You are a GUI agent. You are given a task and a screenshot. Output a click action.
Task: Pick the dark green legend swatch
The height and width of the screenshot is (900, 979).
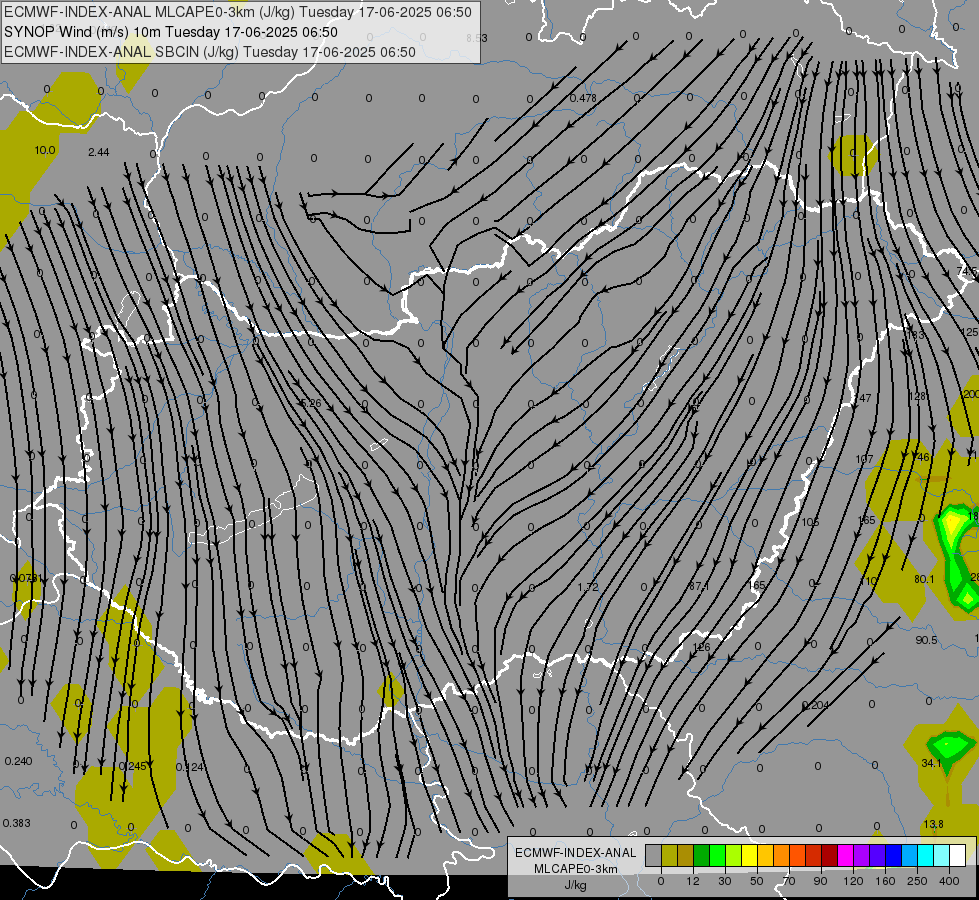702,856
